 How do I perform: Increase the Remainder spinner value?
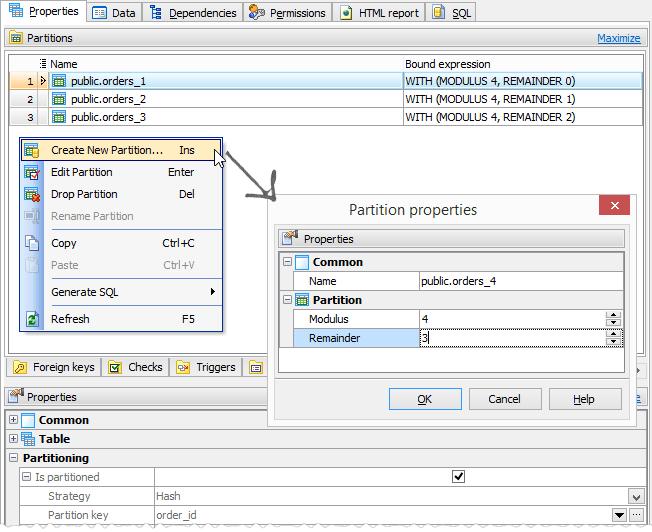(613, 334)
